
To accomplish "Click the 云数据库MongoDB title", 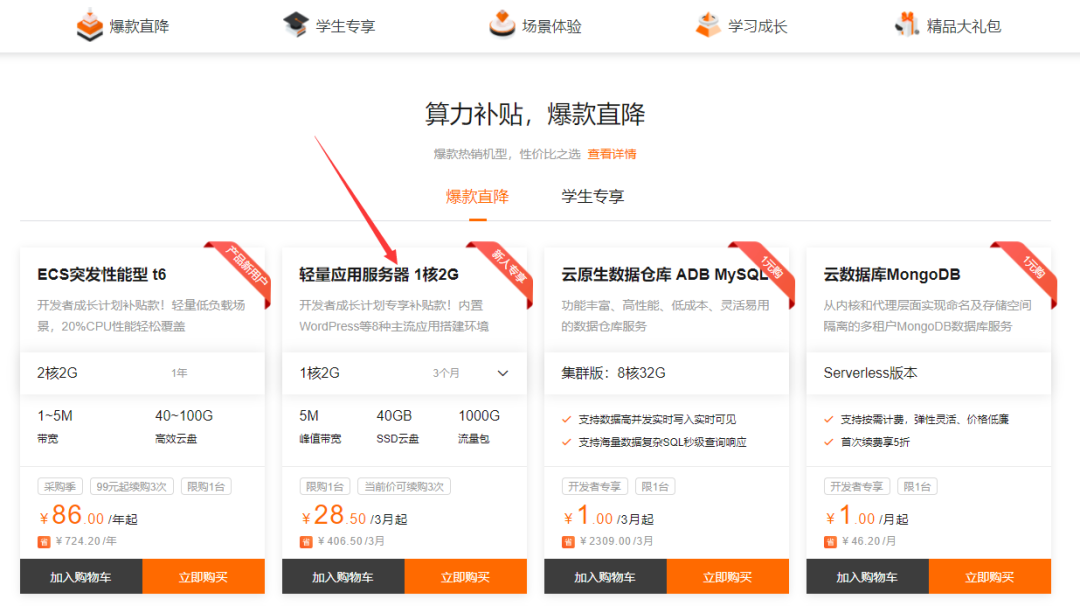I will 892,275.
